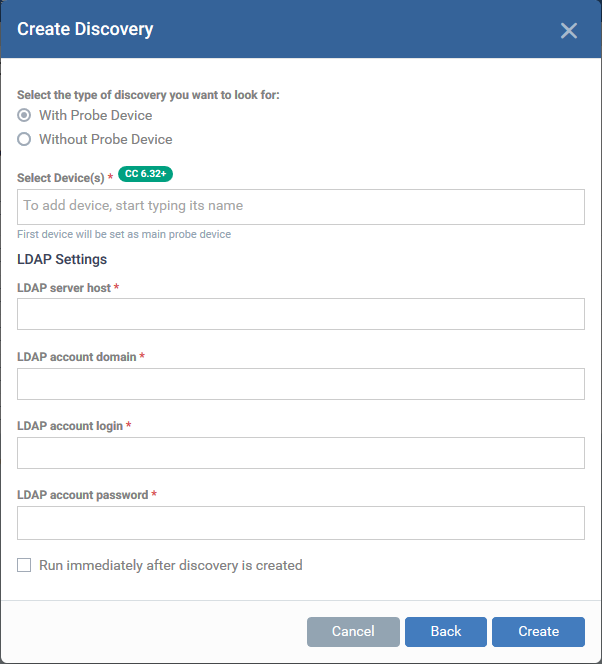Click the Create Discovery dialog title

85,29
